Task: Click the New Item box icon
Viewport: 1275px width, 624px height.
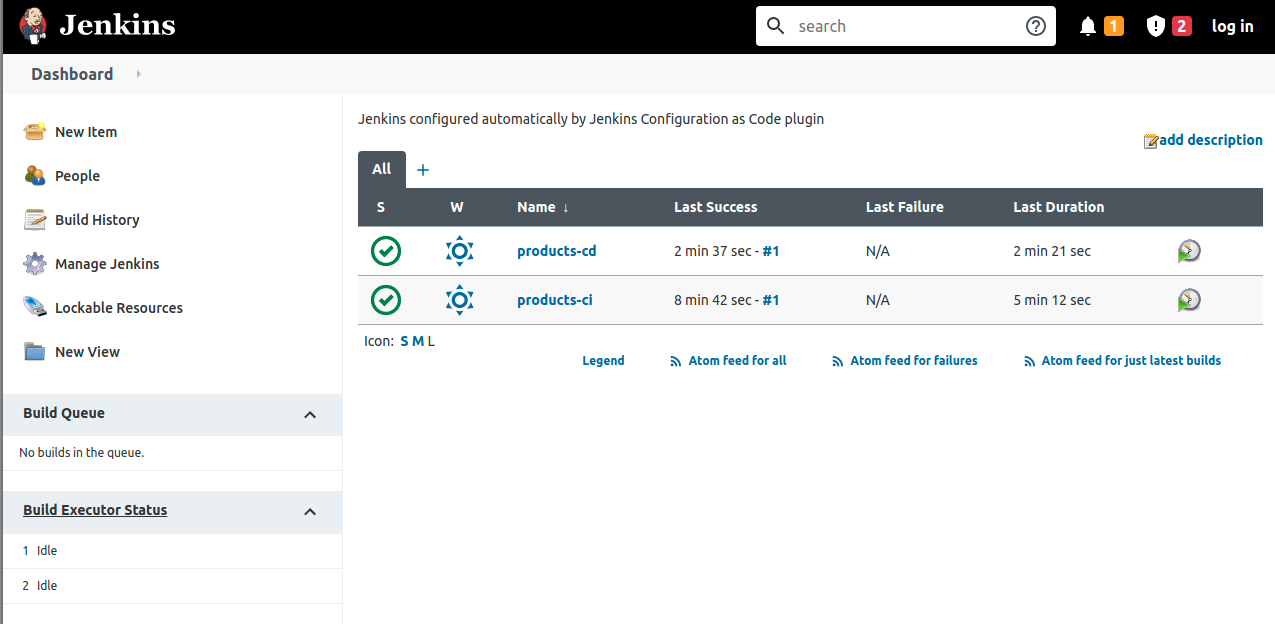Action: pos(35,132)
